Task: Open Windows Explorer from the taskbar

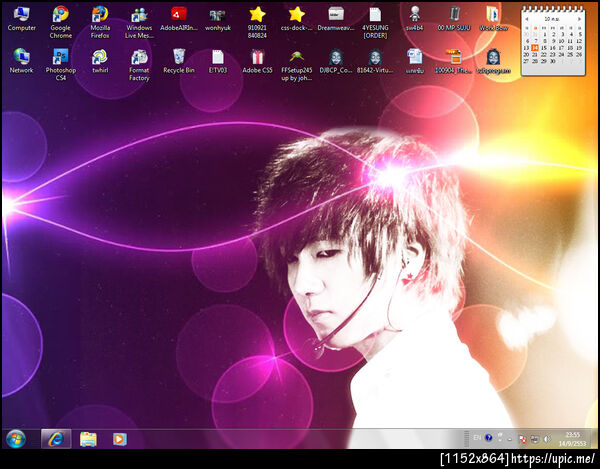Action: pyautogui.click(x=88, y=439)
